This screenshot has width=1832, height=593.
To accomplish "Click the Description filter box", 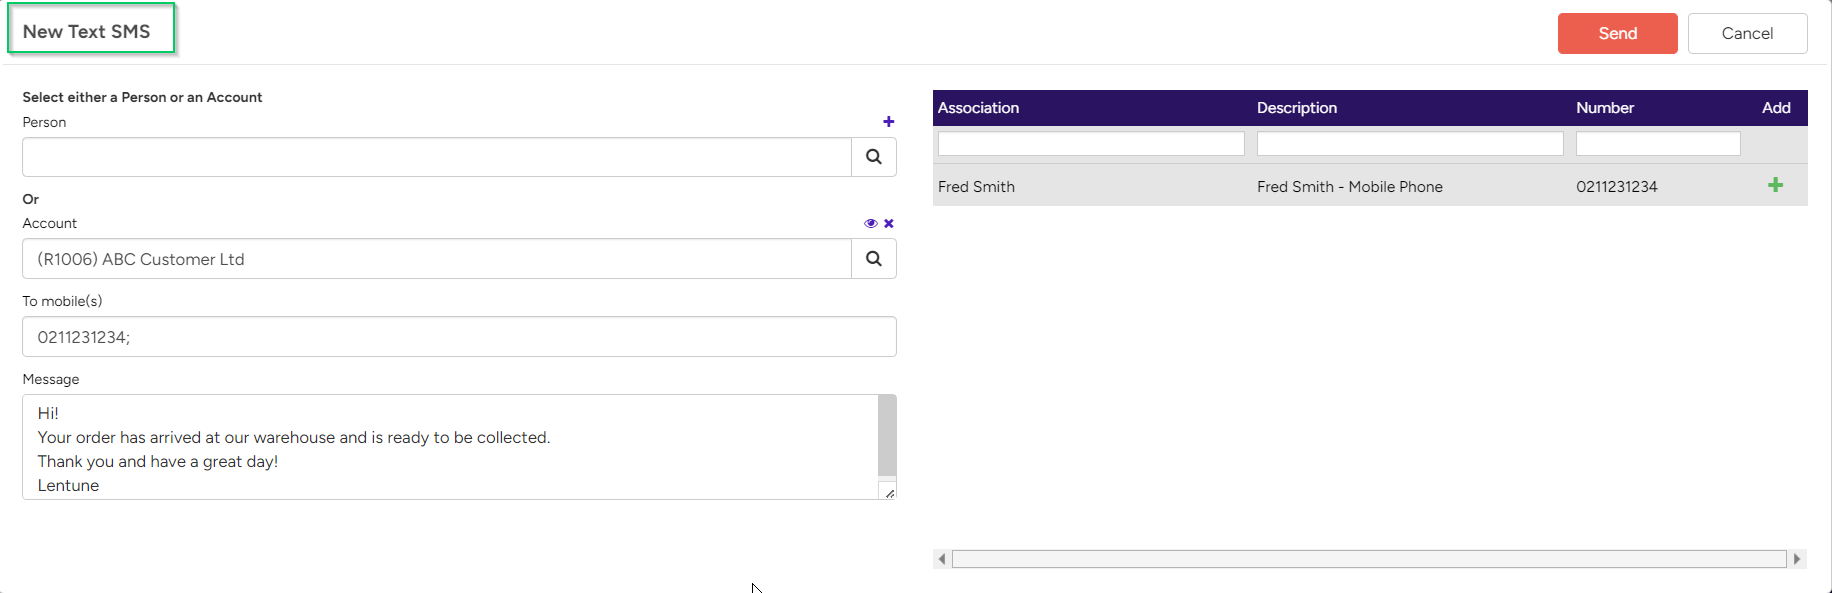I will point(1410,144).
